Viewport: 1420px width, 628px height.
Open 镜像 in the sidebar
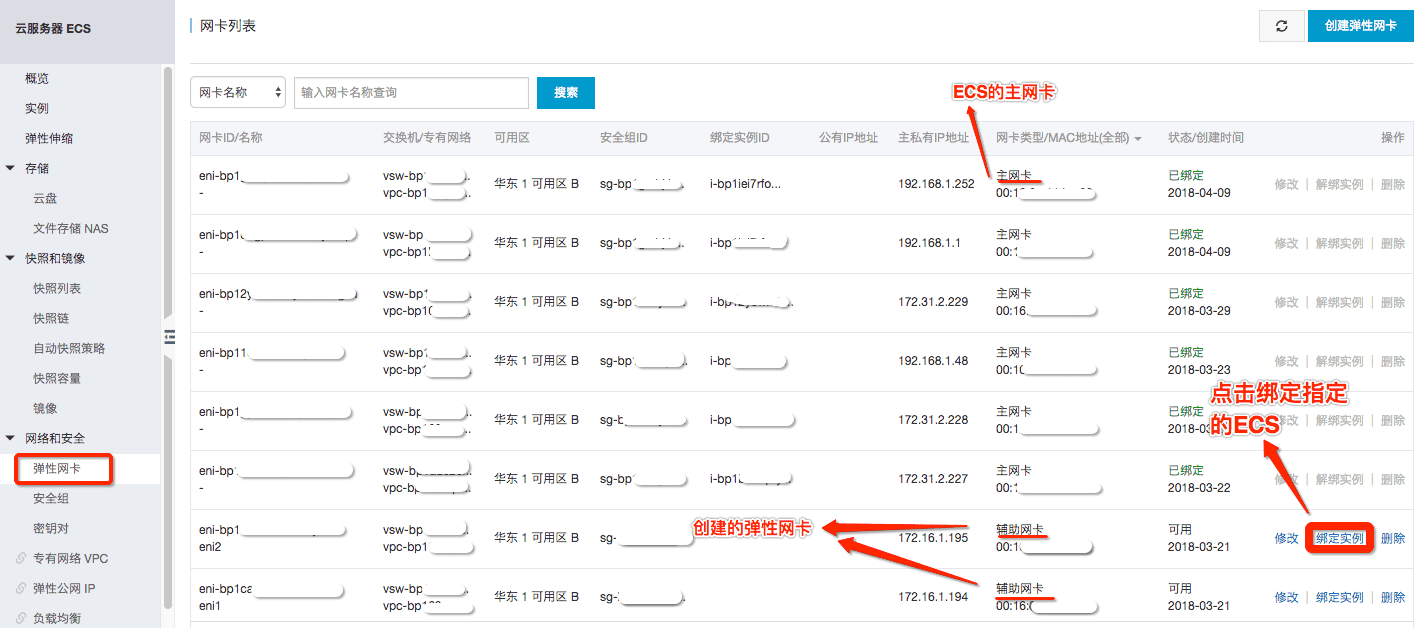(45, 409)
